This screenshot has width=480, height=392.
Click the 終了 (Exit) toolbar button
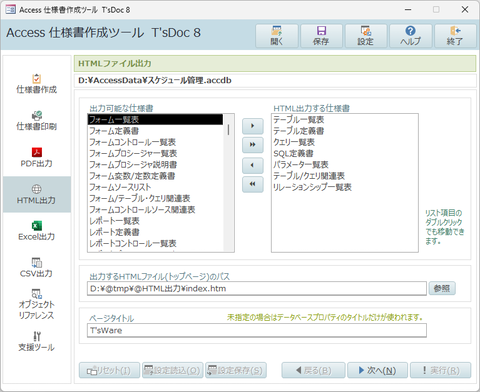(x=455, y=36)
